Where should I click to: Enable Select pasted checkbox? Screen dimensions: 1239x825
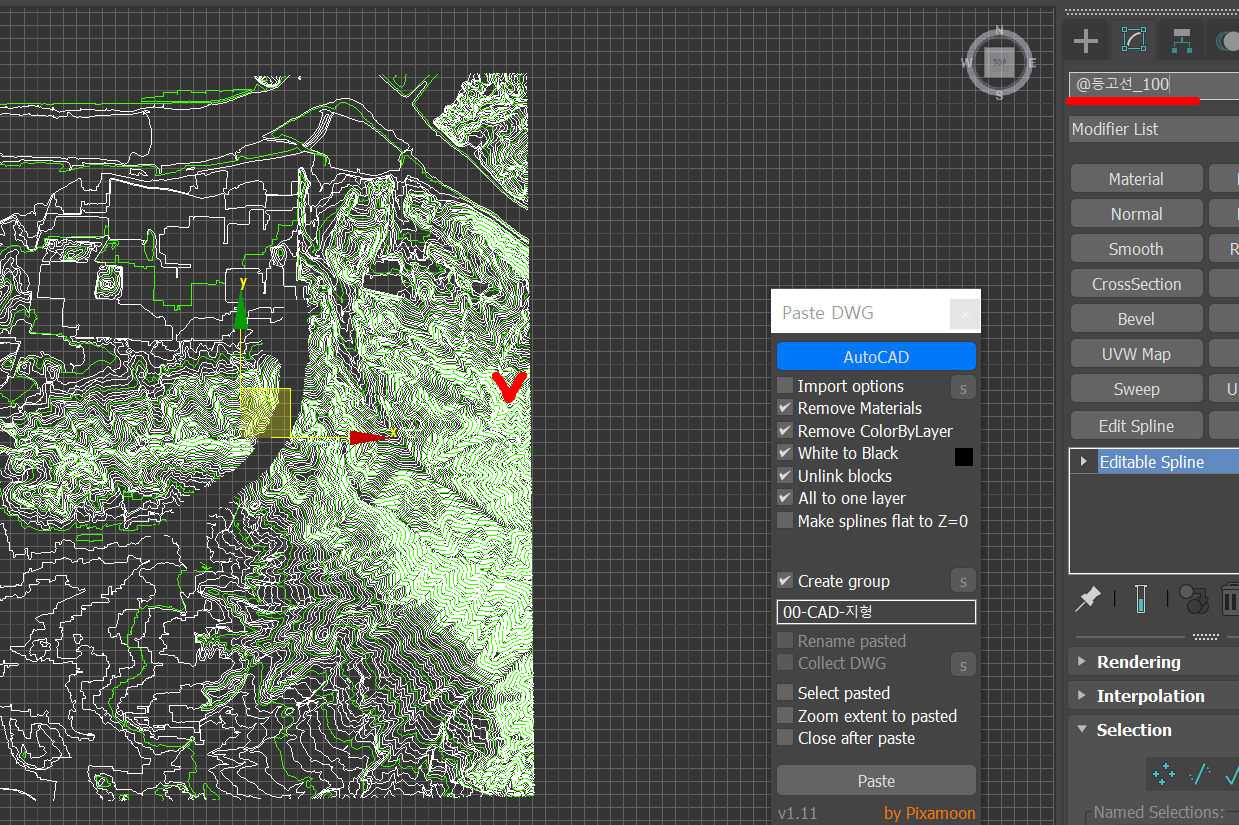coord(785,693)
